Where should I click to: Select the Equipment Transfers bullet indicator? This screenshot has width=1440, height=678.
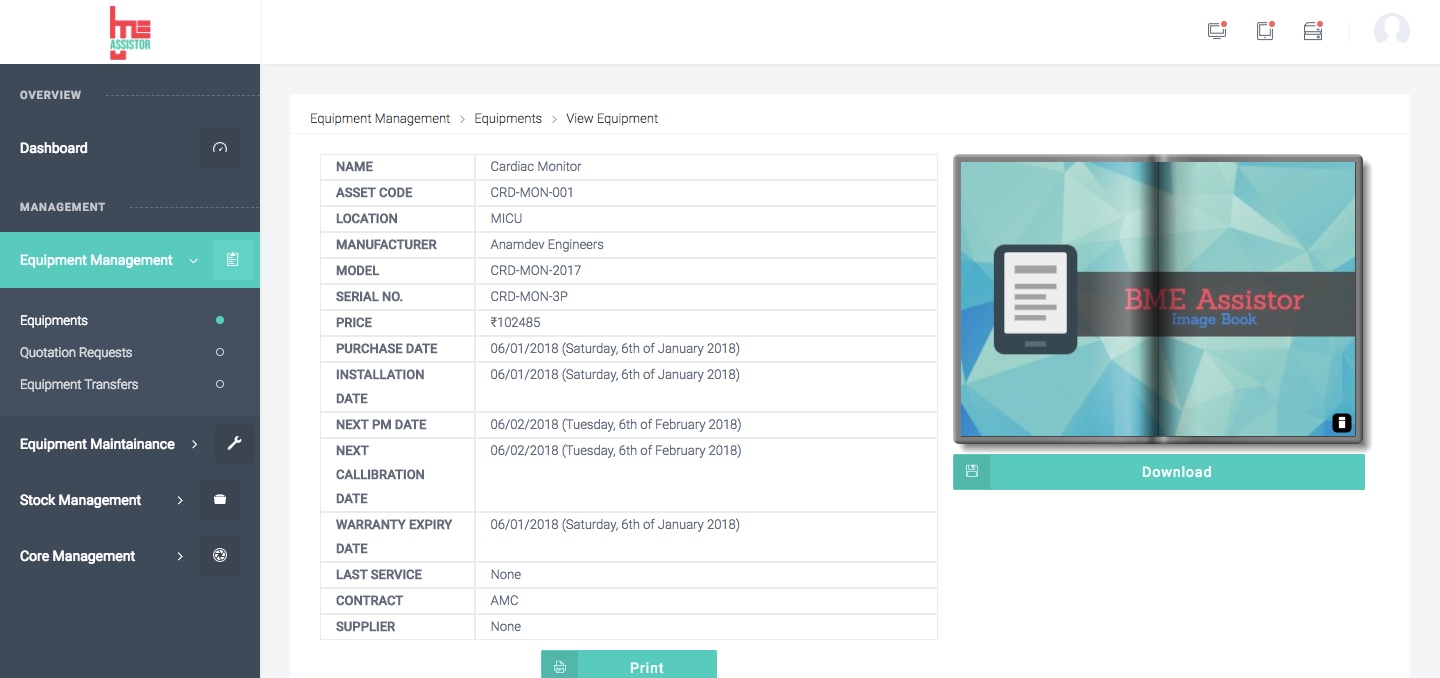(x=220, y=384)
